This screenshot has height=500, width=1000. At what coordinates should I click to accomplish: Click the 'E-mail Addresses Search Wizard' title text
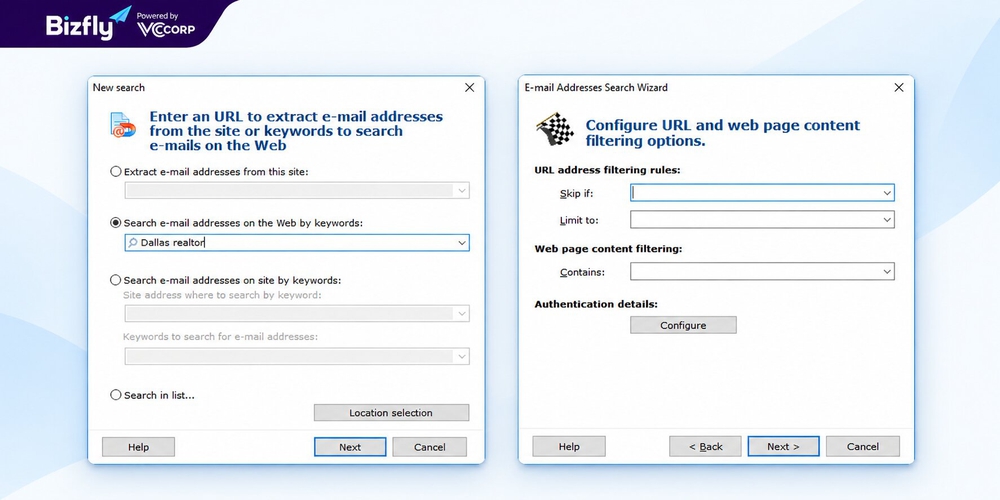point(596,87)
